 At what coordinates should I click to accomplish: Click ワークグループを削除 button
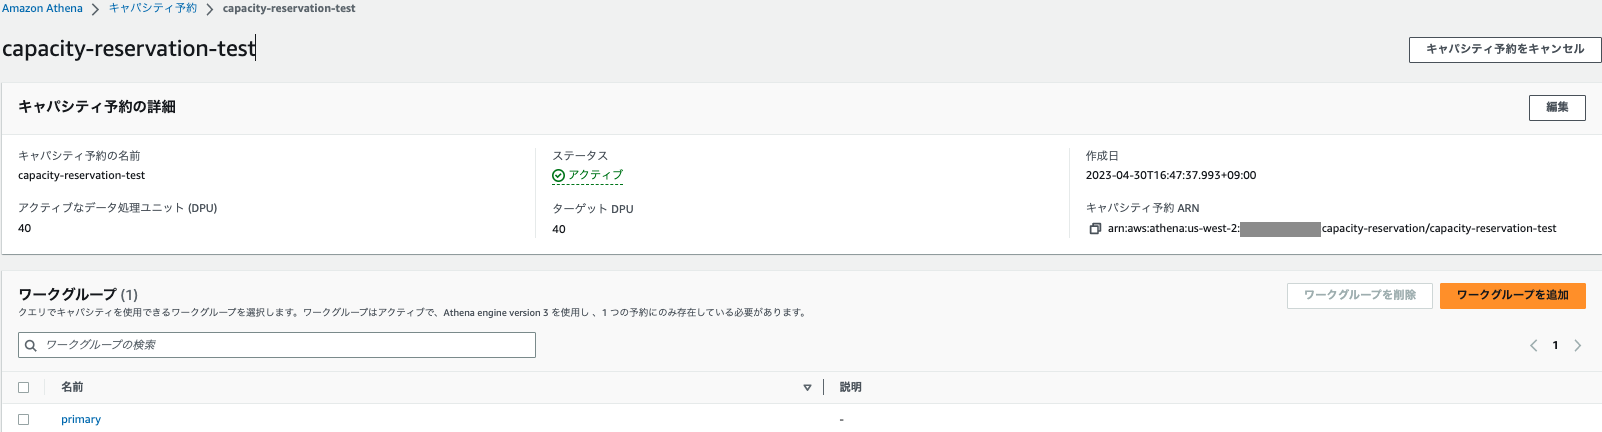1360,295
